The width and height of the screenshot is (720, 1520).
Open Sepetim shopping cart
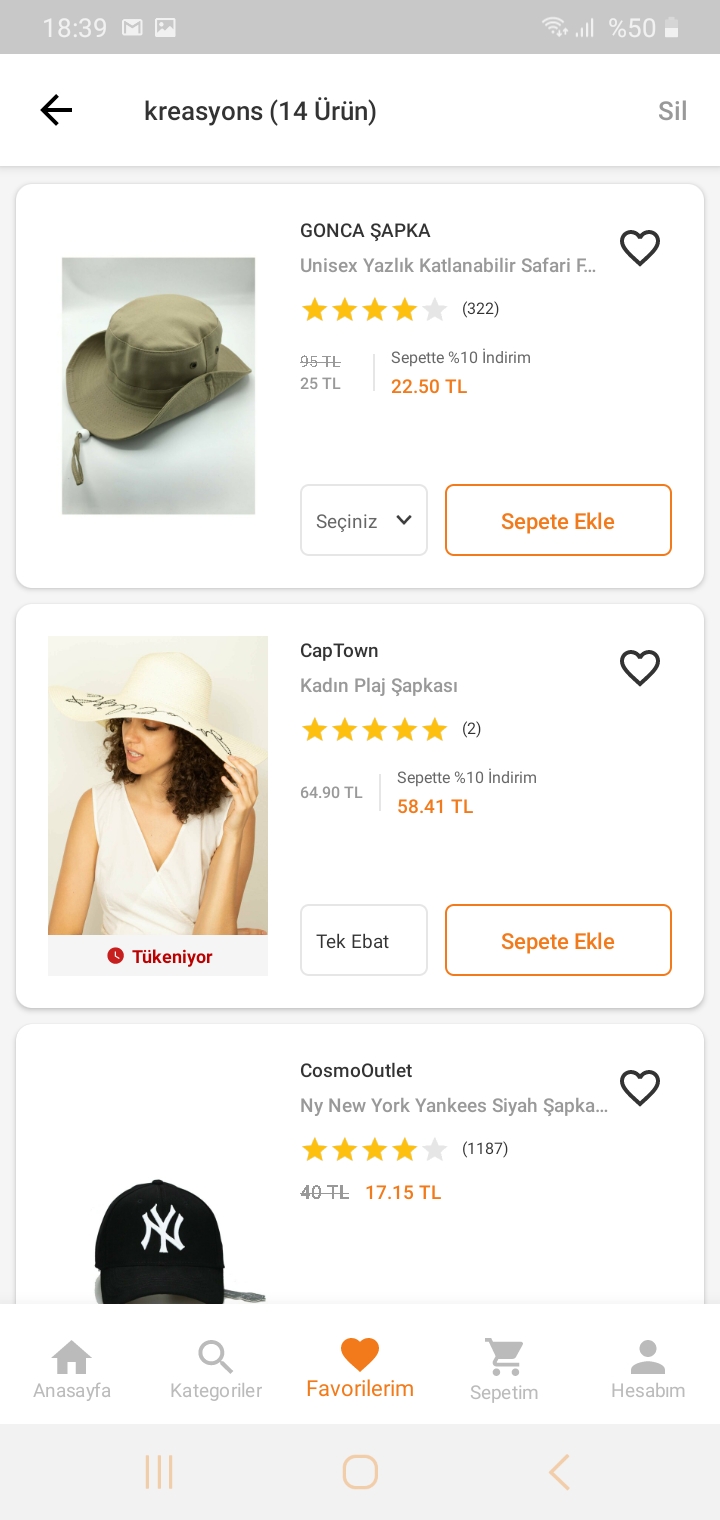click(x=504, y=1370)
